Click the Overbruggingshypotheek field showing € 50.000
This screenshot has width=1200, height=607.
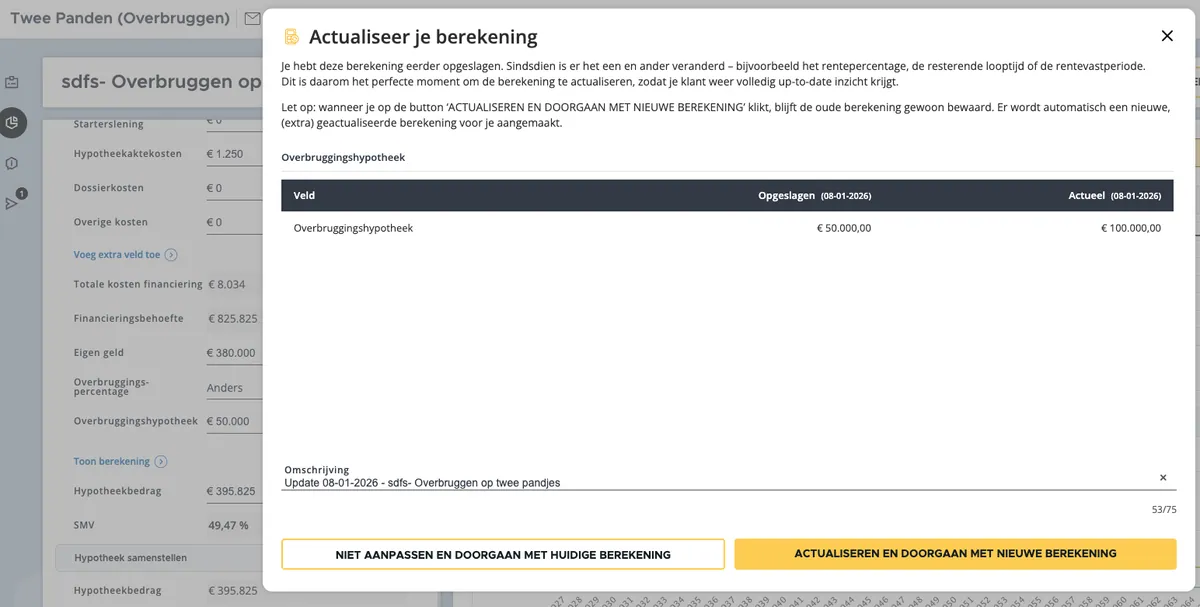pyautogui.click(x=233, y=422)
